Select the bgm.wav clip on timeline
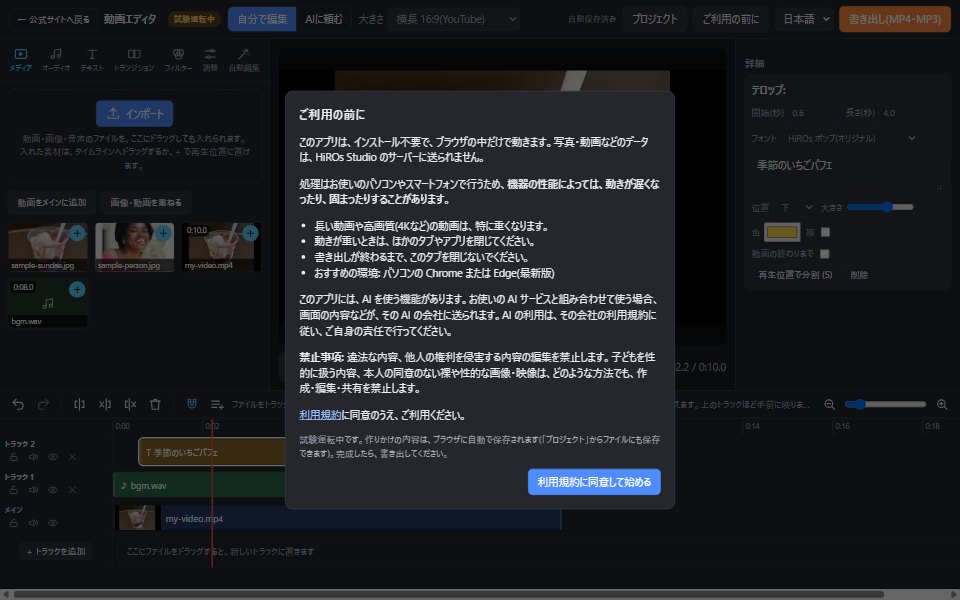 pos(200,486)
